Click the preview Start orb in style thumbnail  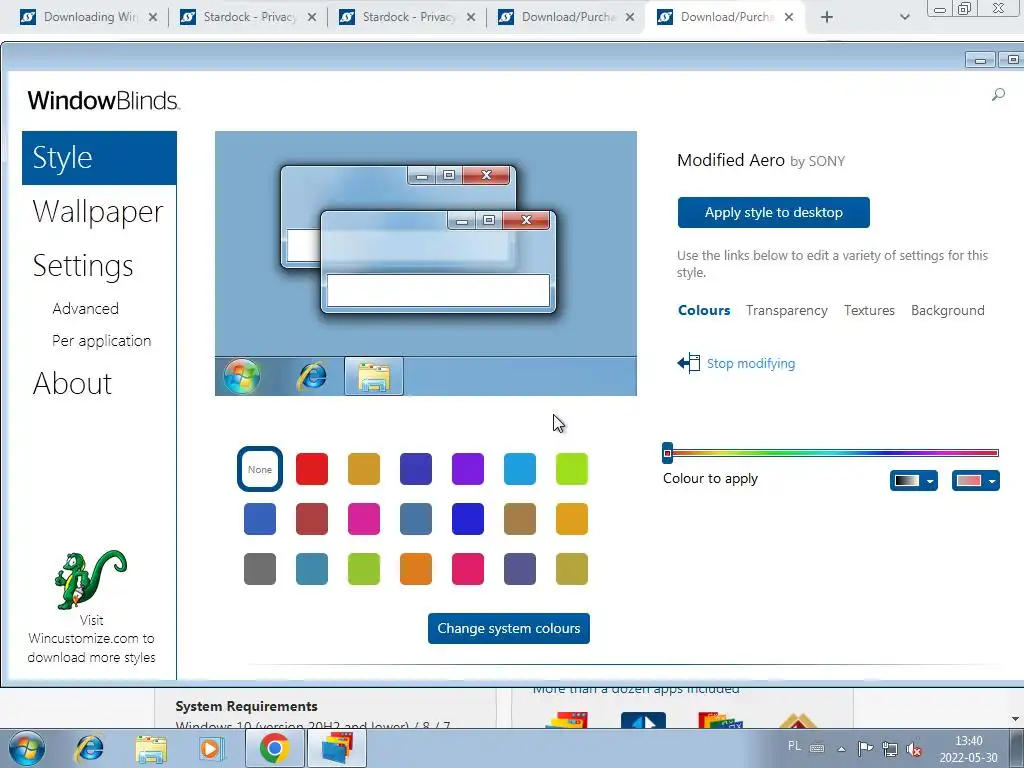coord(242,376)
